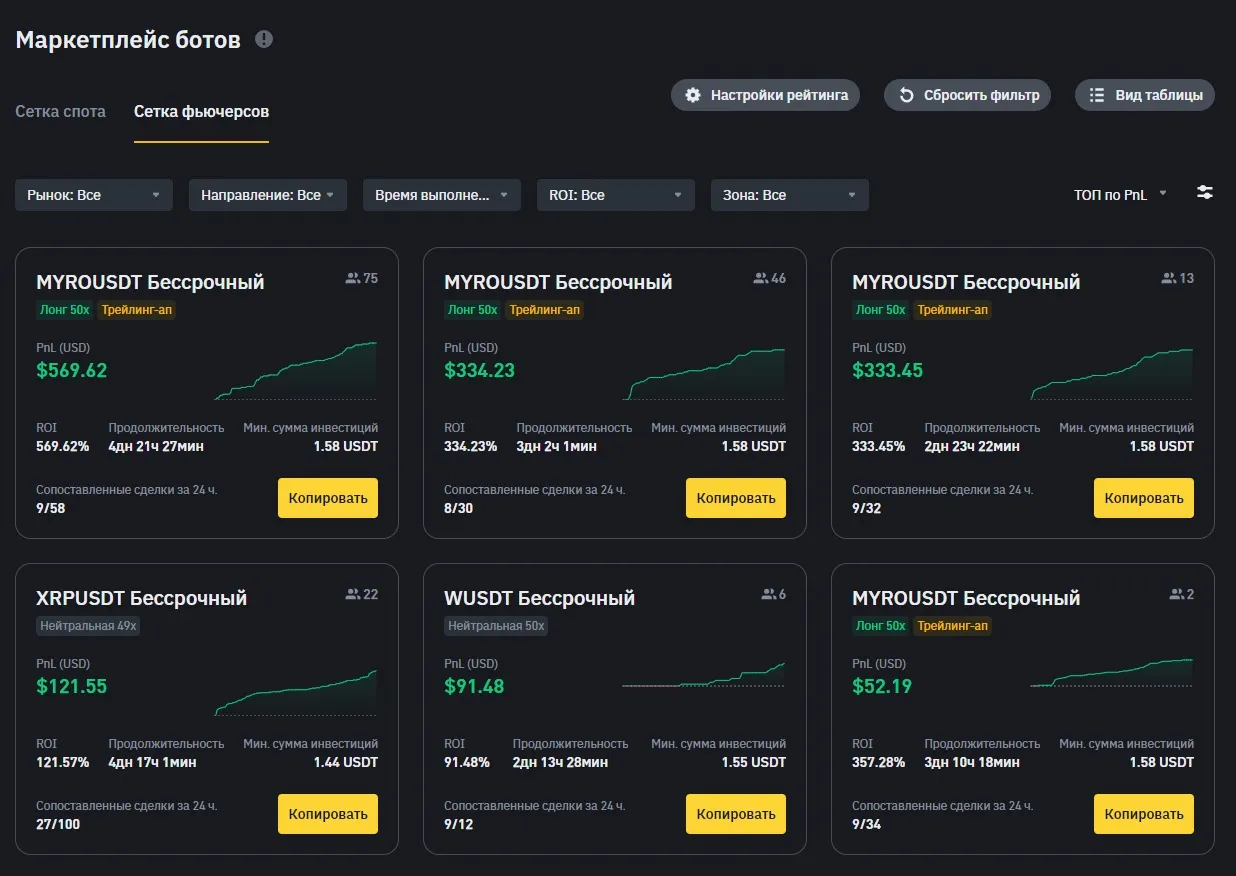Viewport: 1236px width, 876px height.
Task: Copy the XRPUSDT bot with Копировать
Action: click(328, 814)
